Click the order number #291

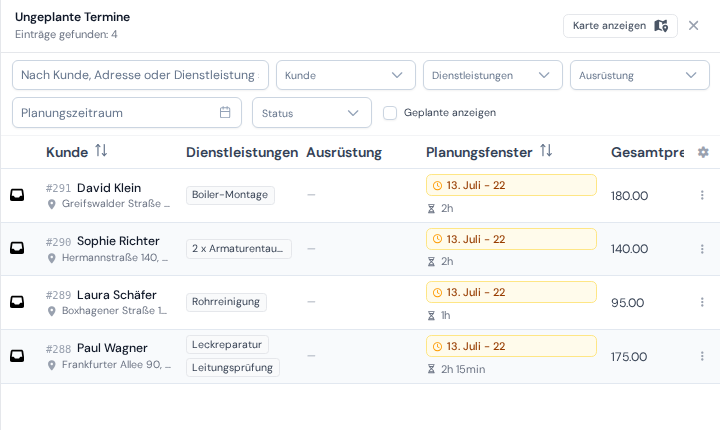pyautogui.click(x=58, y=188)
